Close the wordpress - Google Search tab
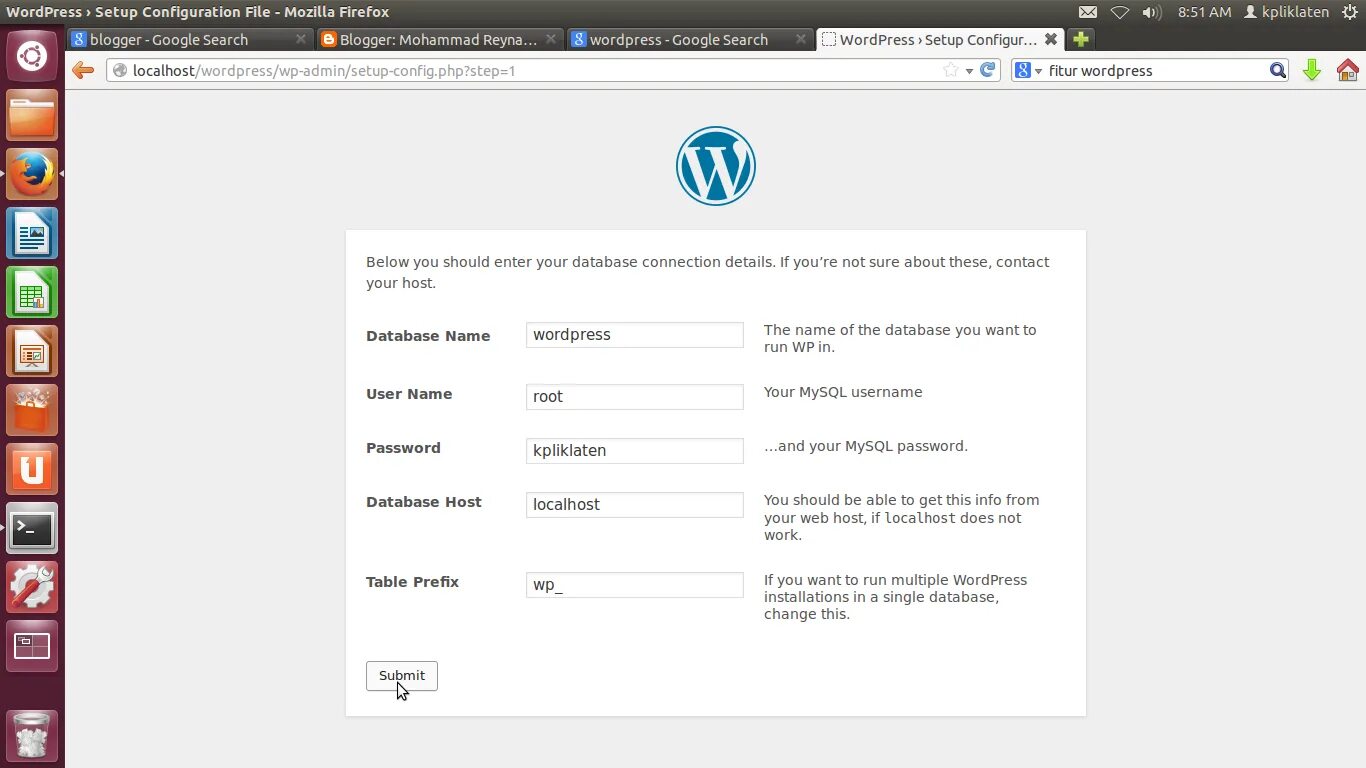This screenshot has height=768, width=1366. coord(800,39)
